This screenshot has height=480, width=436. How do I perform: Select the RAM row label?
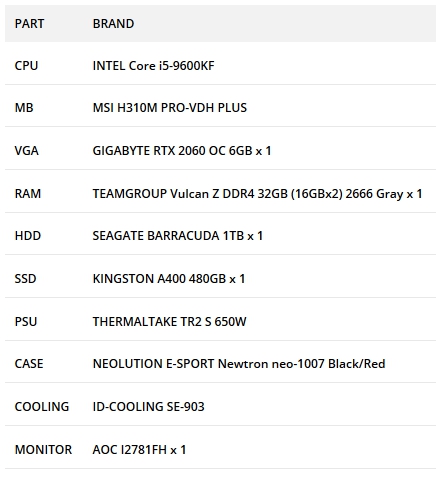(28, 194)
